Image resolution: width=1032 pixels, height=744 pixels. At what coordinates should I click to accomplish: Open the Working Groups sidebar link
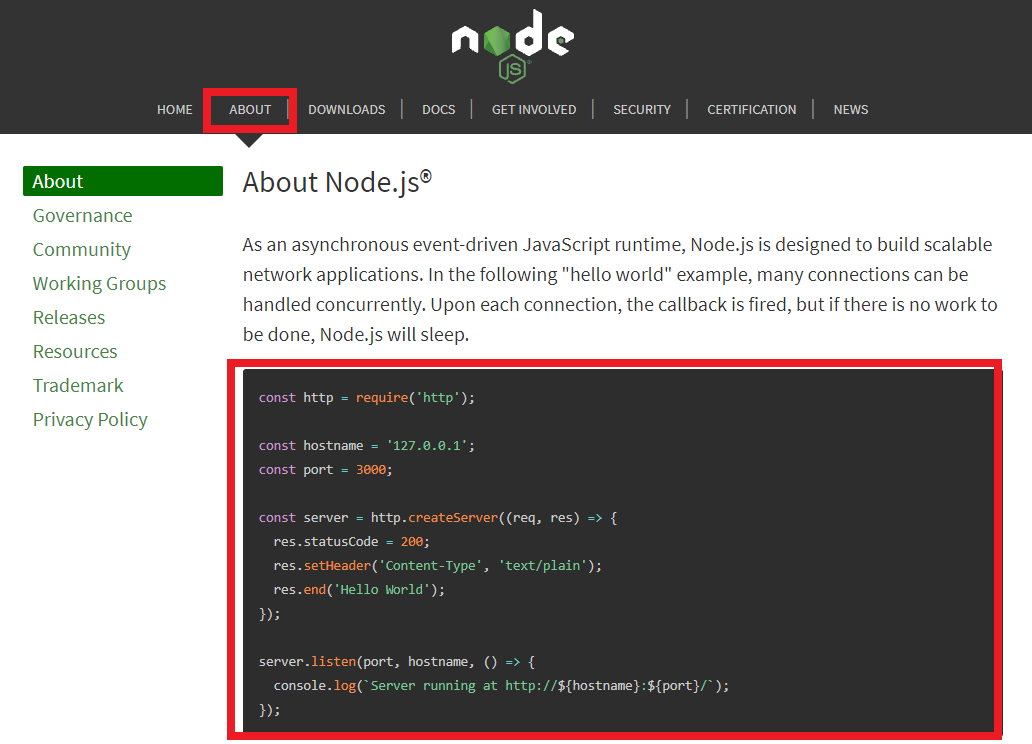pos(99,284)
